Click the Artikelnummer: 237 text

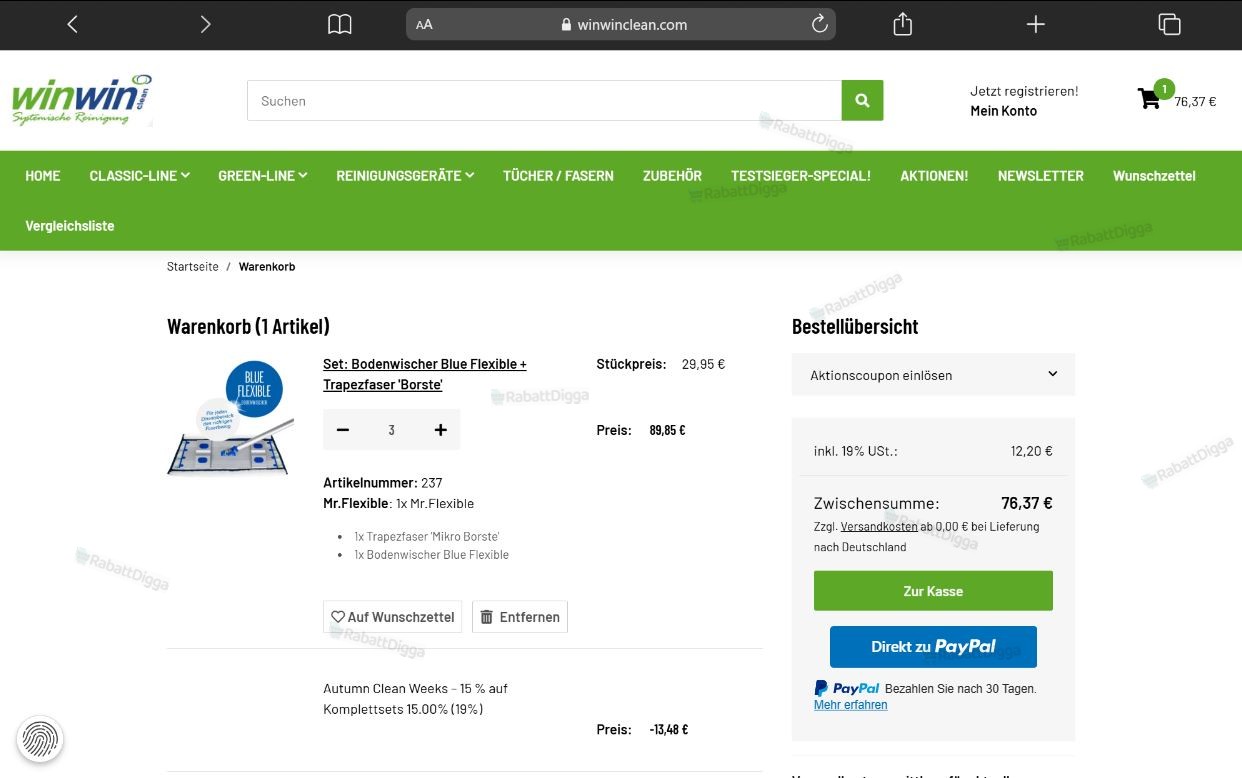[x=383, y=483]
